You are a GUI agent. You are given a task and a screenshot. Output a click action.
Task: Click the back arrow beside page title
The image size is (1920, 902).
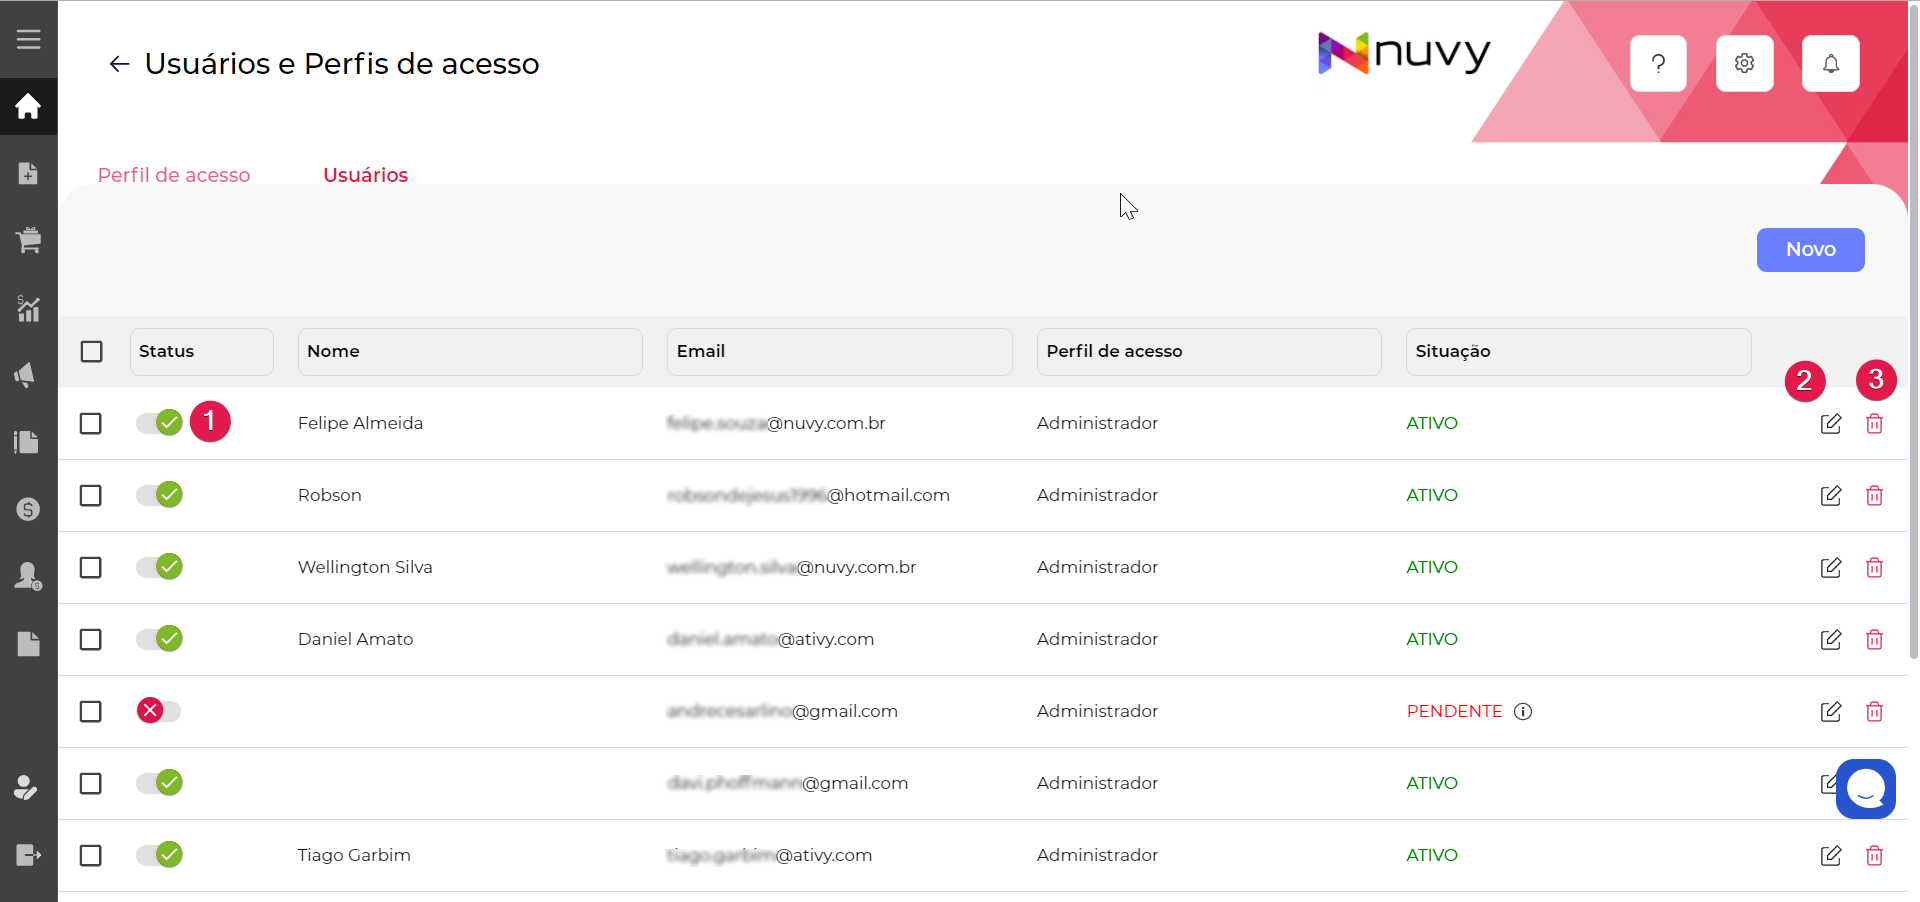(119, 64)
